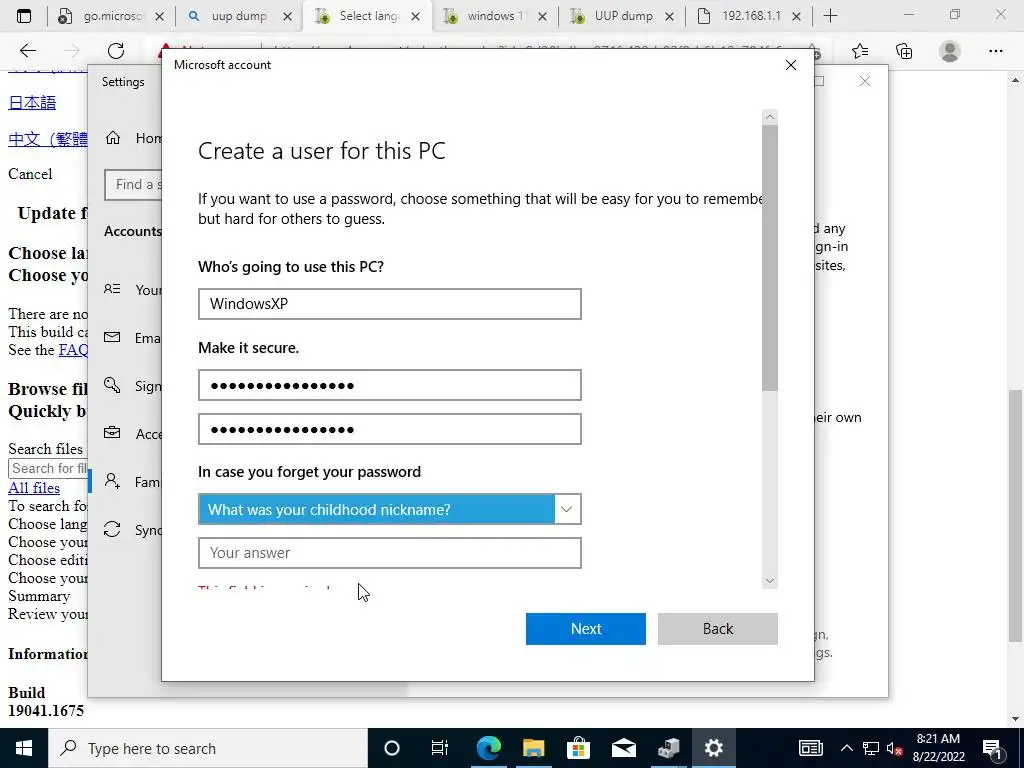Open Windows Start menu

[x=24, y=748]
